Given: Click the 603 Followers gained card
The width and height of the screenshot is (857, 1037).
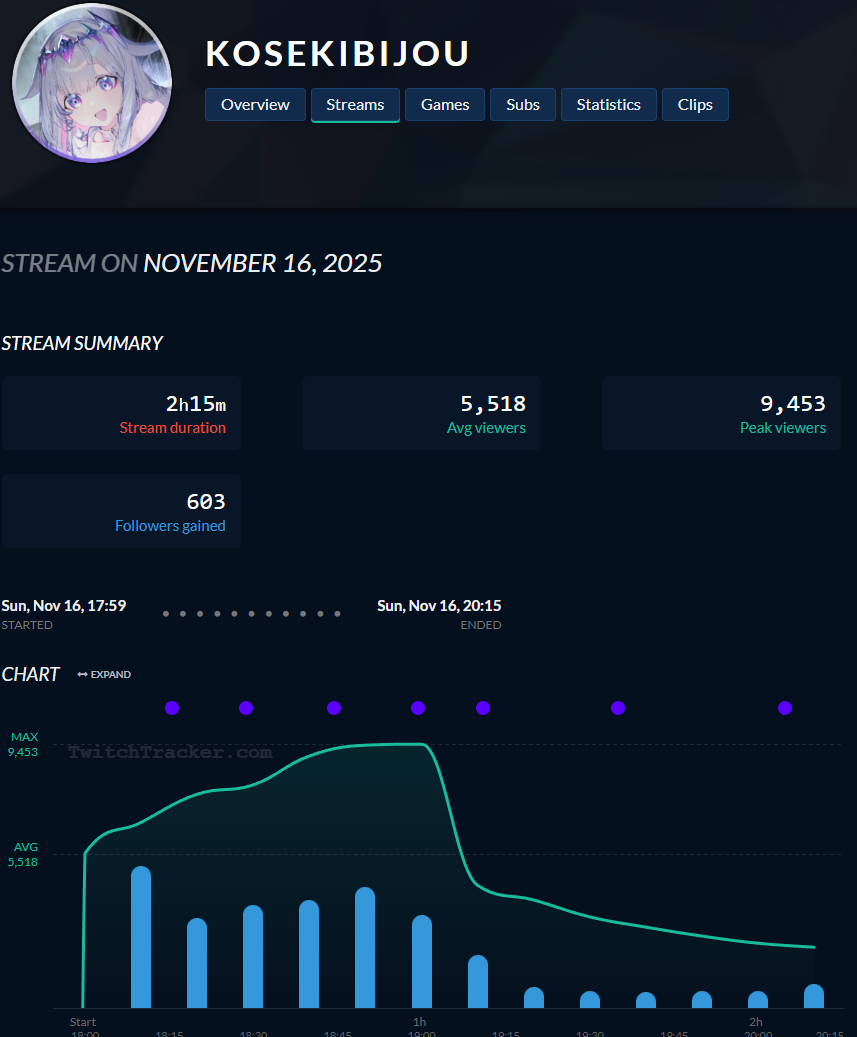Looking at the screenshot, I should [x=121, y=511].
